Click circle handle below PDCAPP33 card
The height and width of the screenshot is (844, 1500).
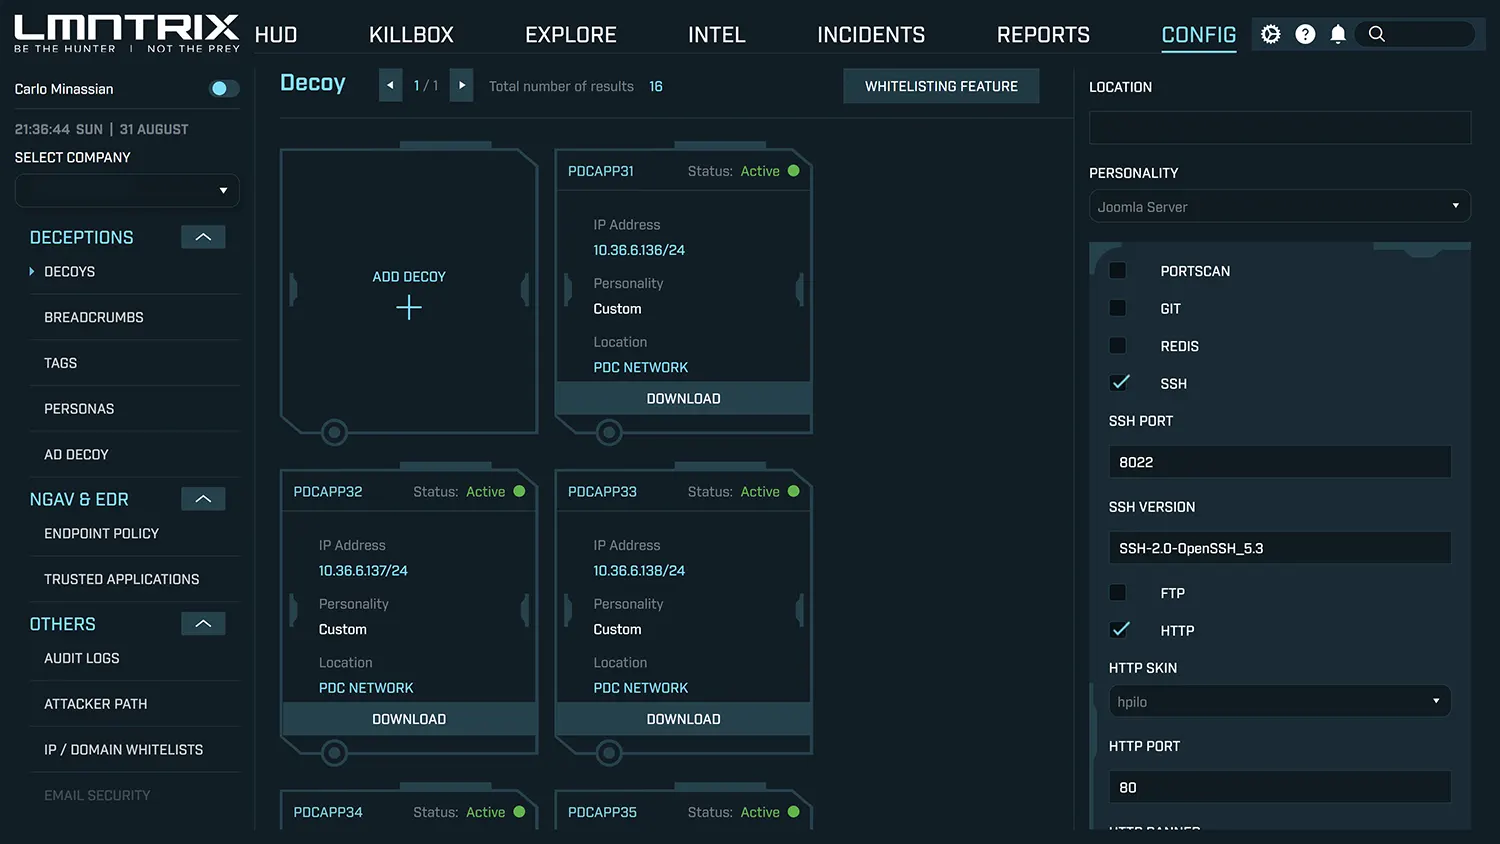(x=609, y=752)
